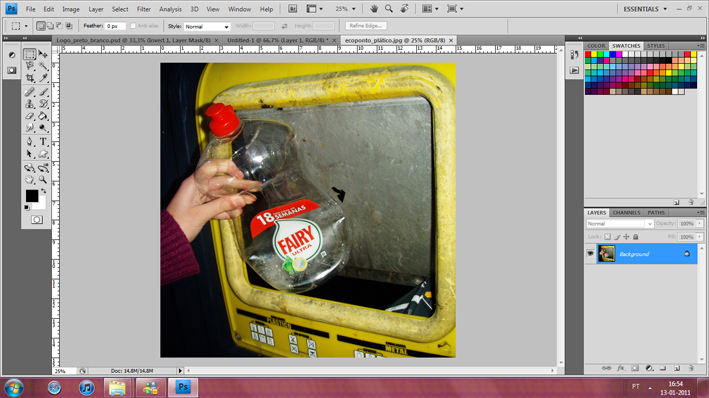Open the layer Opacity slider arrow
Image resolution: width=709 pixels, height=398 pixels.
click(x=700, y=223)
